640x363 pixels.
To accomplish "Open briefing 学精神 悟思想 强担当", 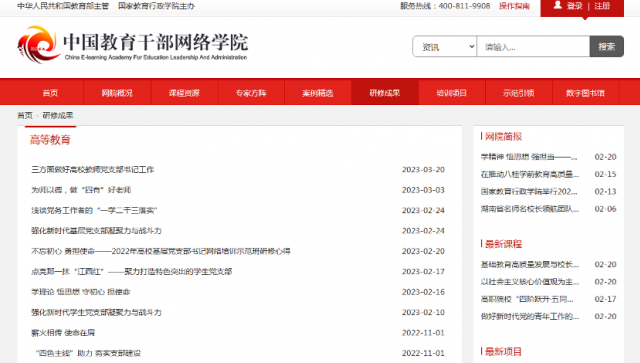I will (x=529, y=157).
